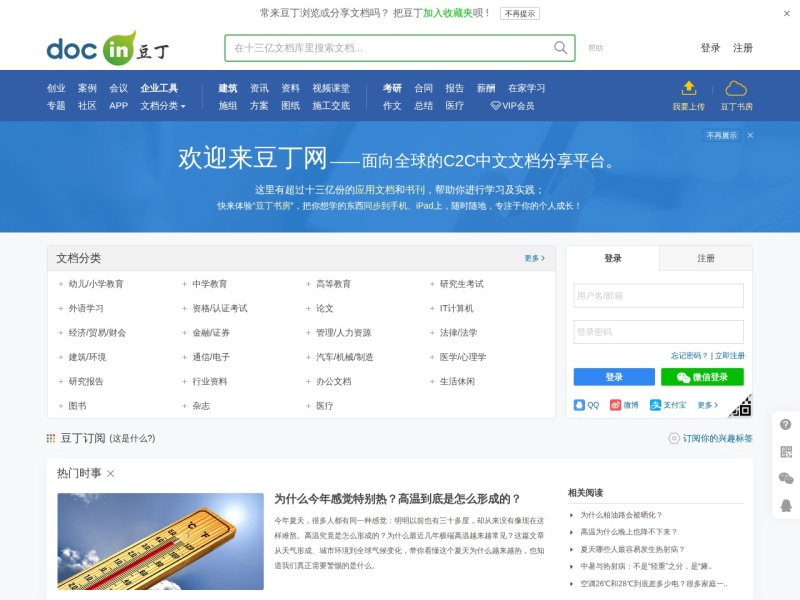Expand the 法律/法学 category
Image resolution: width=800 pixels, height=600 pixels.
click(x=432, y=333)
